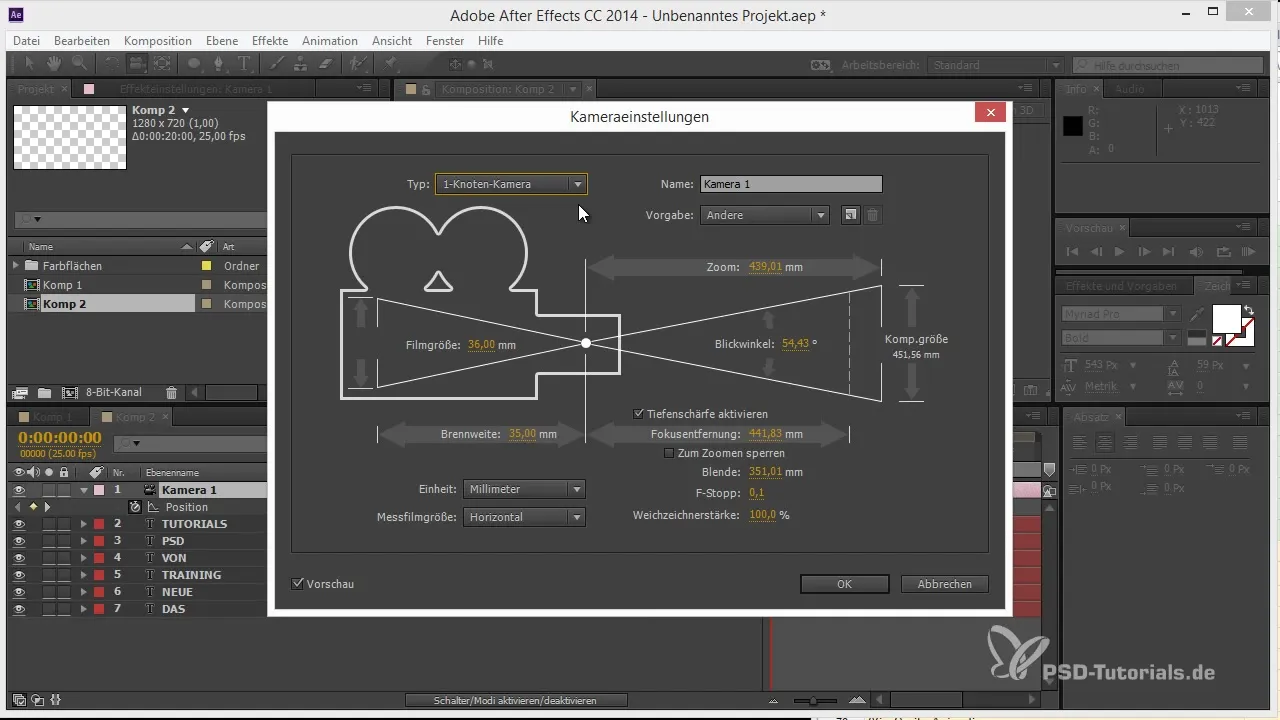Hide the VON layer eye icon
The height and width of the screenshot is (720, 1280).
19,558
